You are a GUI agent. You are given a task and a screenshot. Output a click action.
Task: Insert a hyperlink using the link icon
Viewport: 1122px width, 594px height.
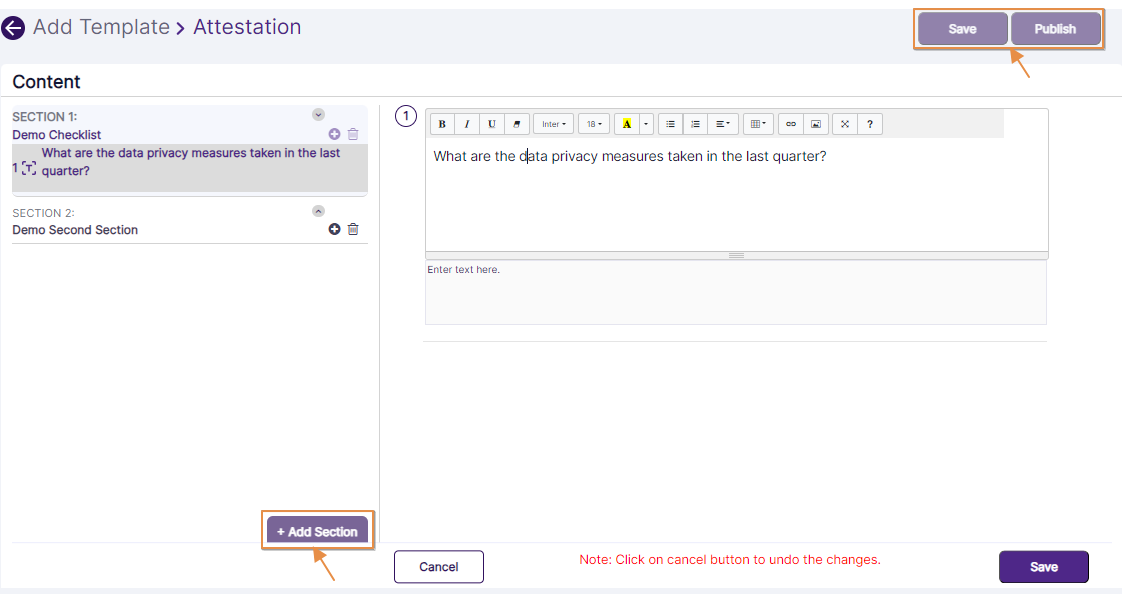[x=791, y=123]
